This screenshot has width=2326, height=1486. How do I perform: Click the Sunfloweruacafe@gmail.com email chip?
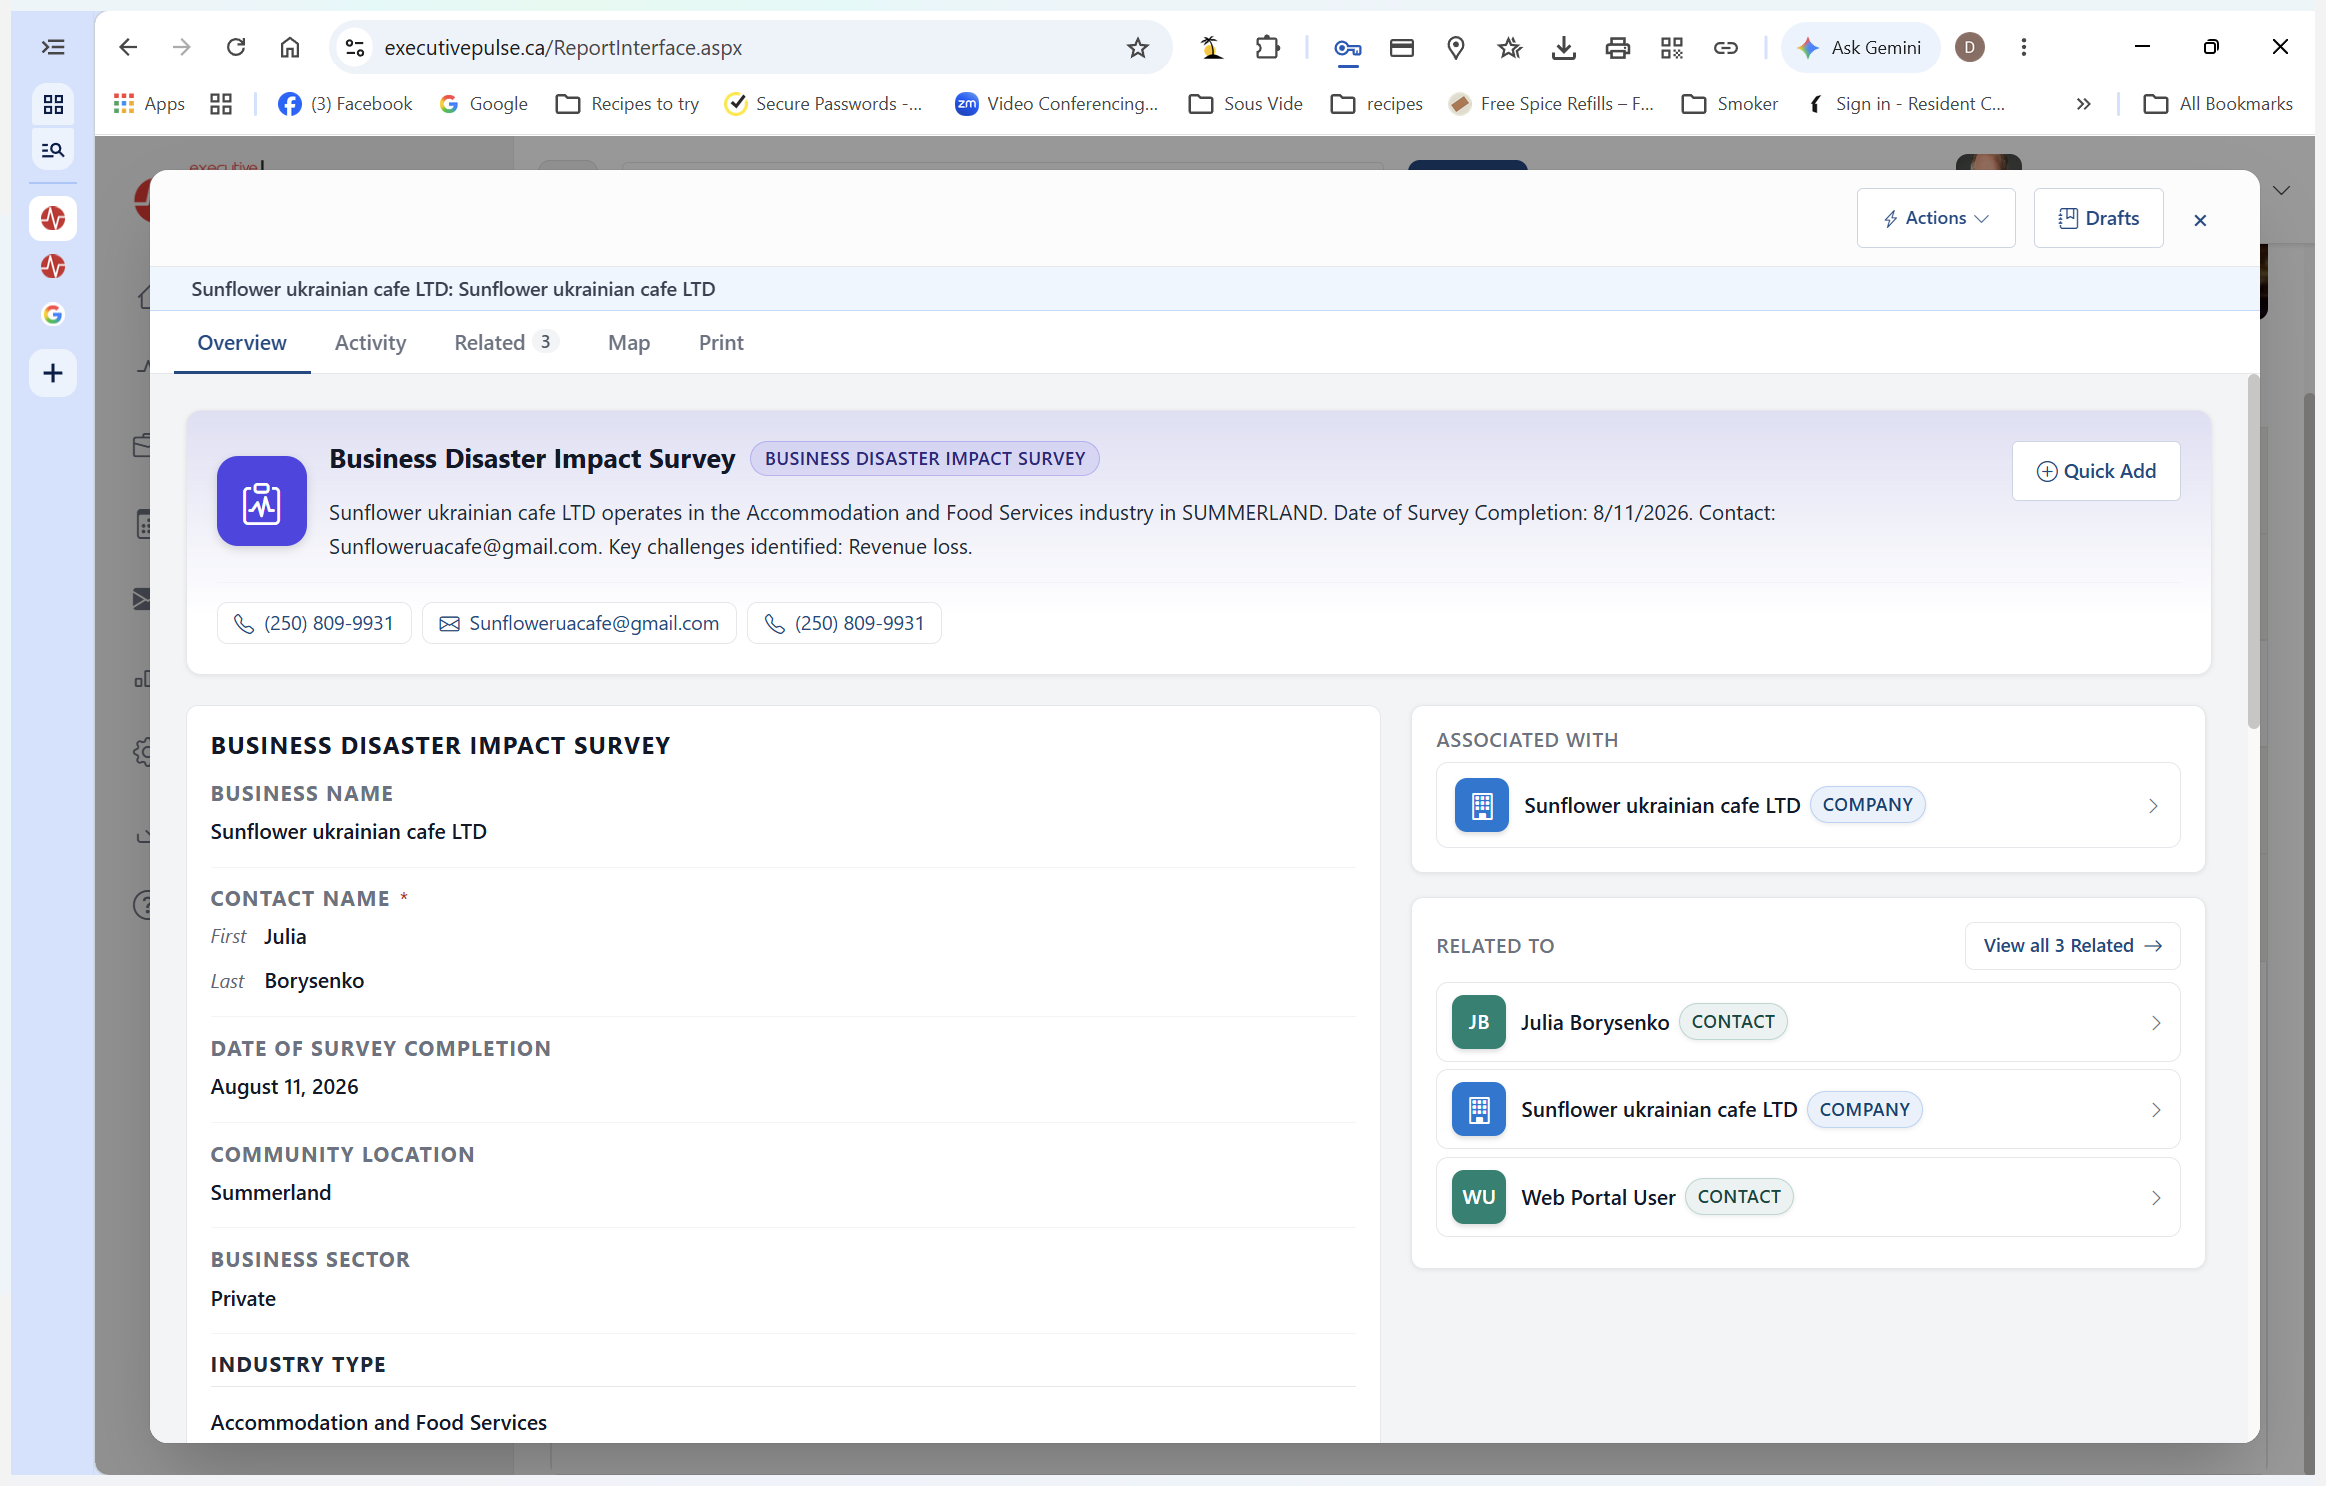(x=579, y=623)
